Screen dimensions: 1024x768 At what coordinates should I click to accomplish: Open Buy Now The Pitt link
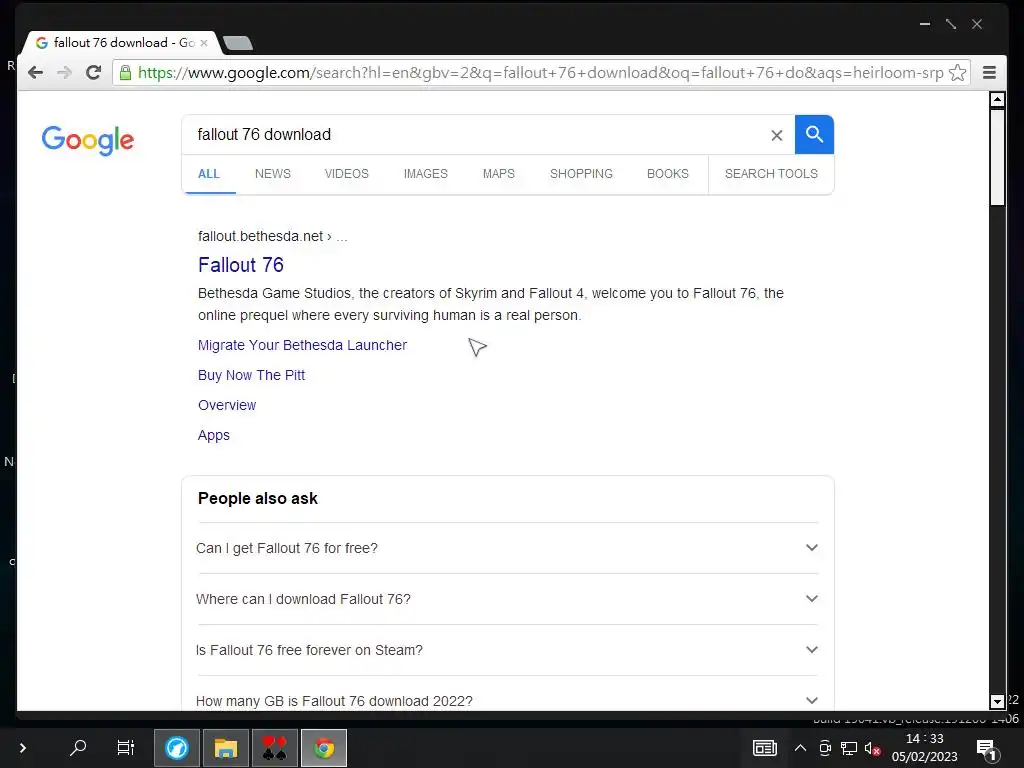251,375
